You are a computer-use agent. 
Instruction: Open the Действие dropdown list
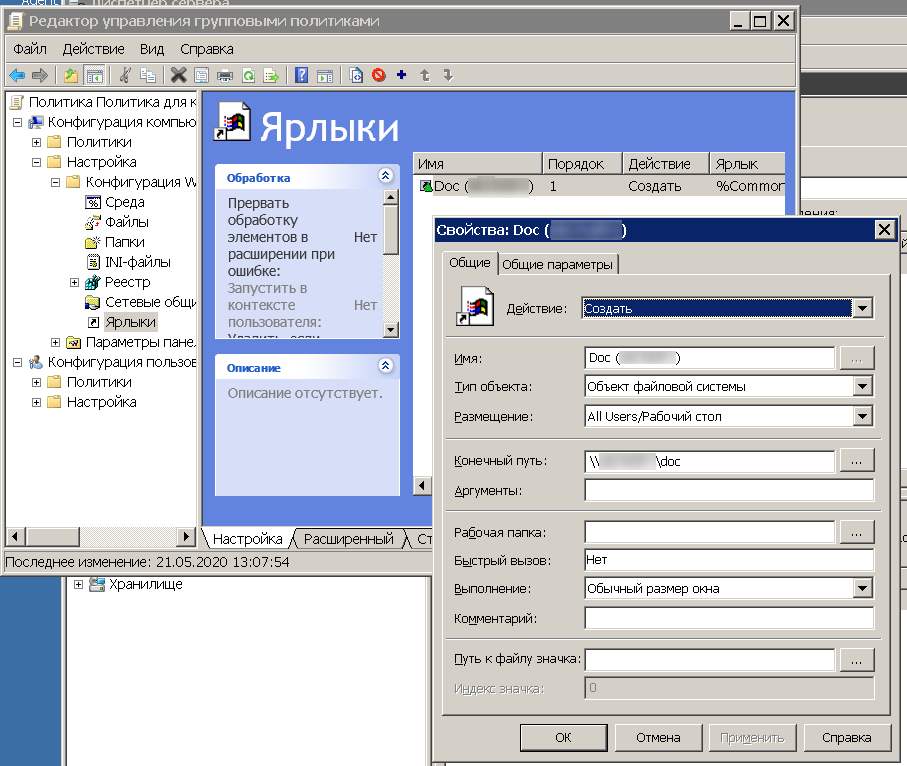(x=863, y=309)
